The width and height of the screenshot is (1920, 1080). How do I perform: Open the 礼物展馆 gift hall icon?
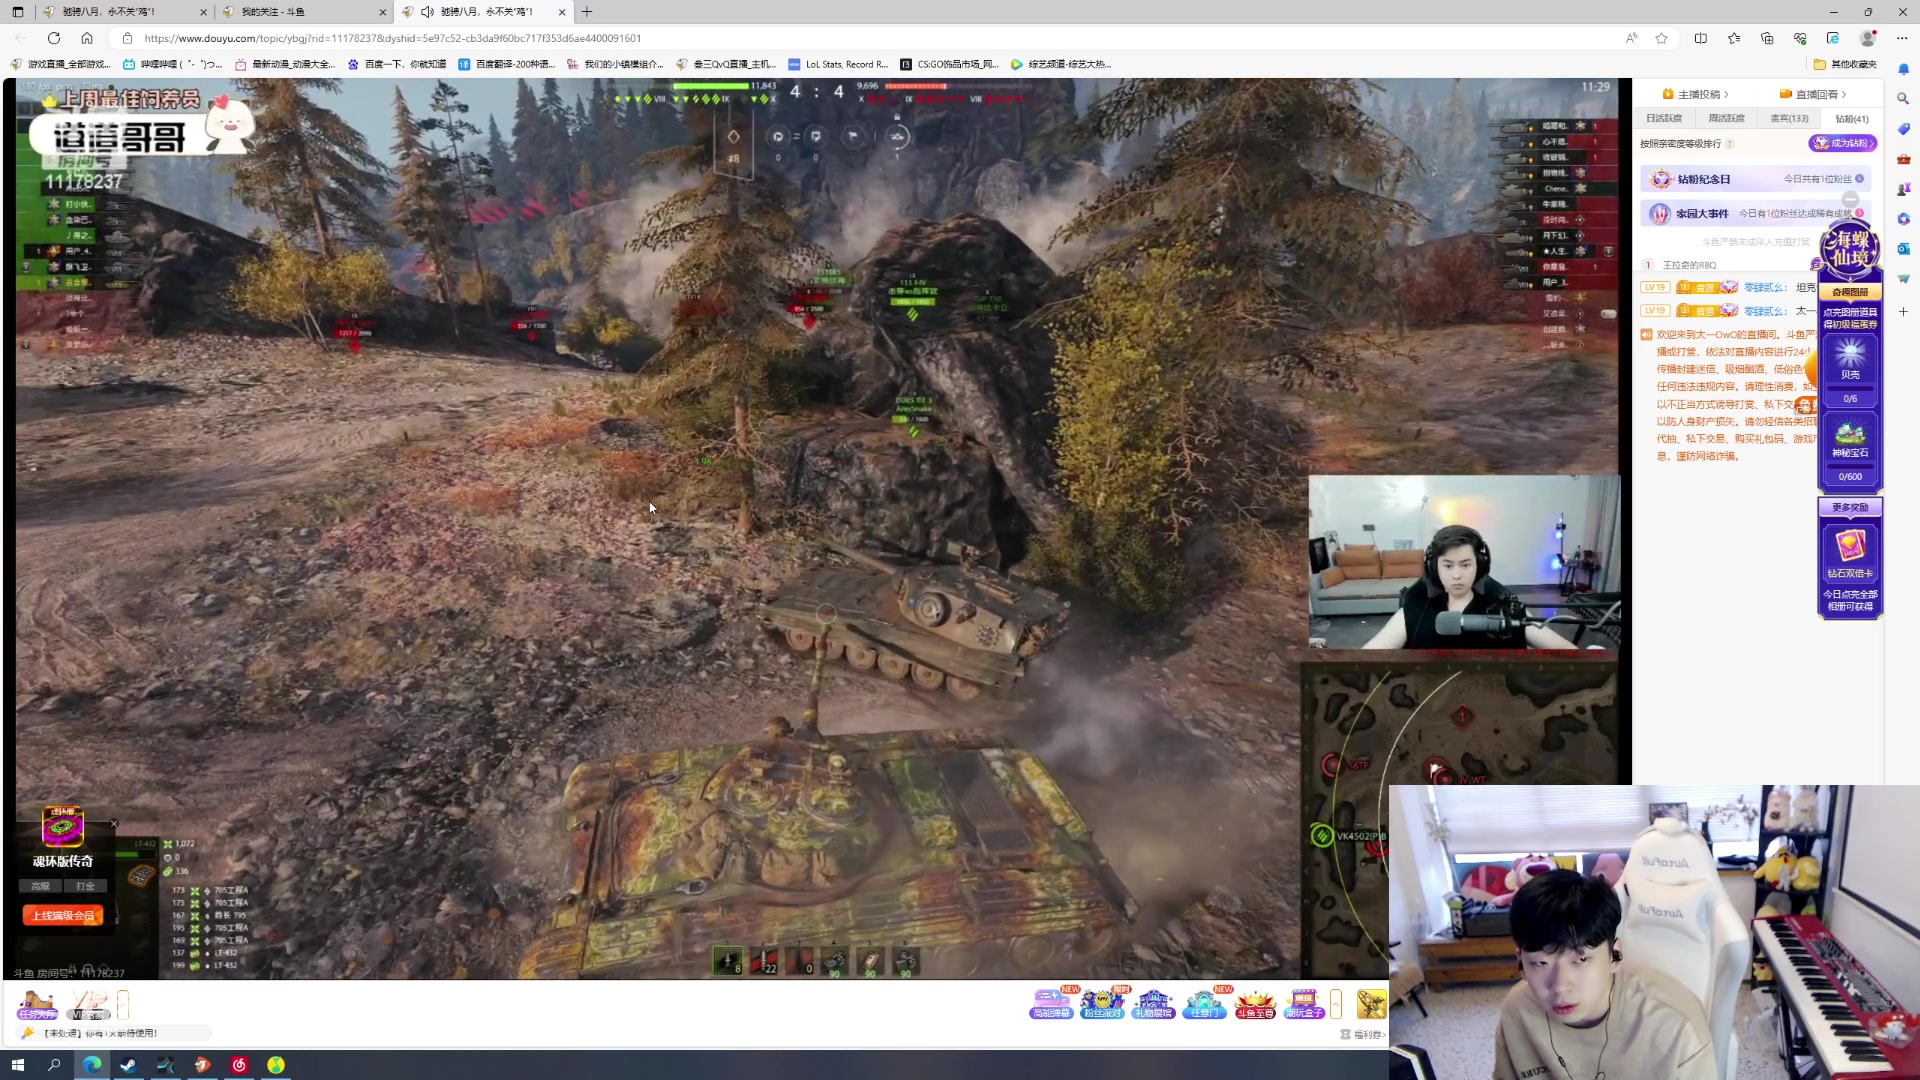pyautogui.click(x=1153, y=1003)
